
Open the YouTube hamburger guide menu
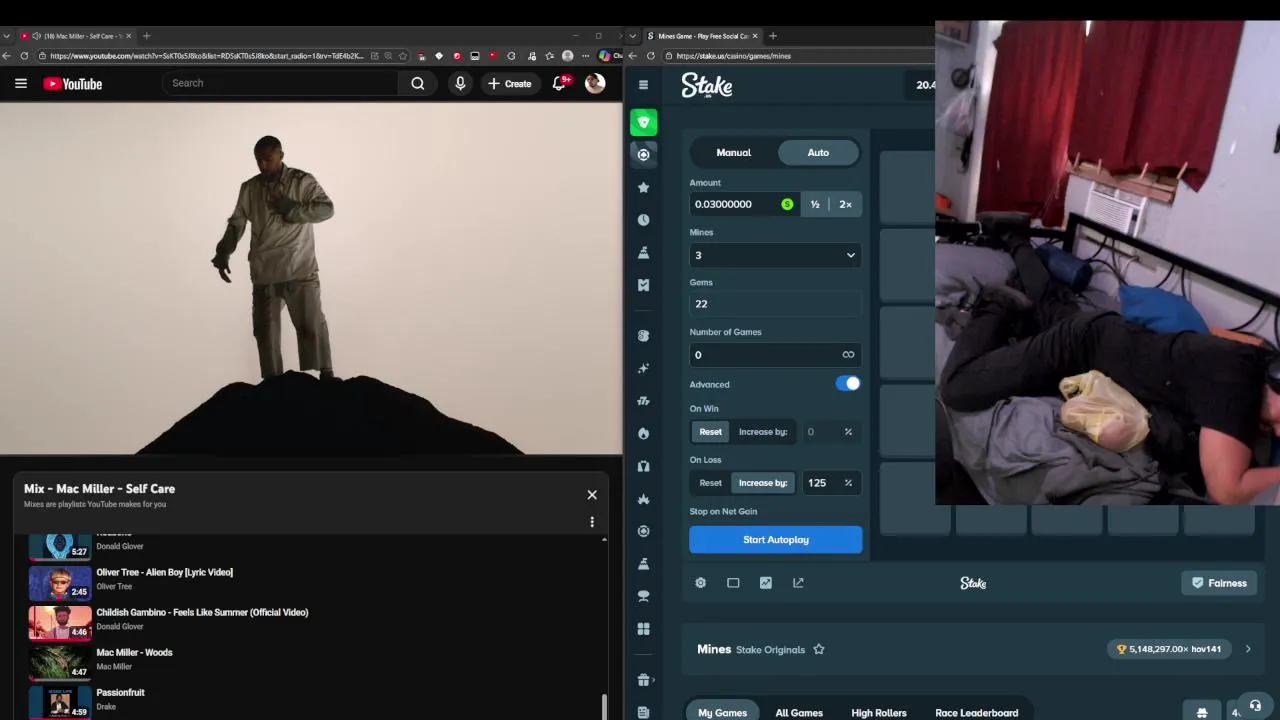[x=21, y=84]
